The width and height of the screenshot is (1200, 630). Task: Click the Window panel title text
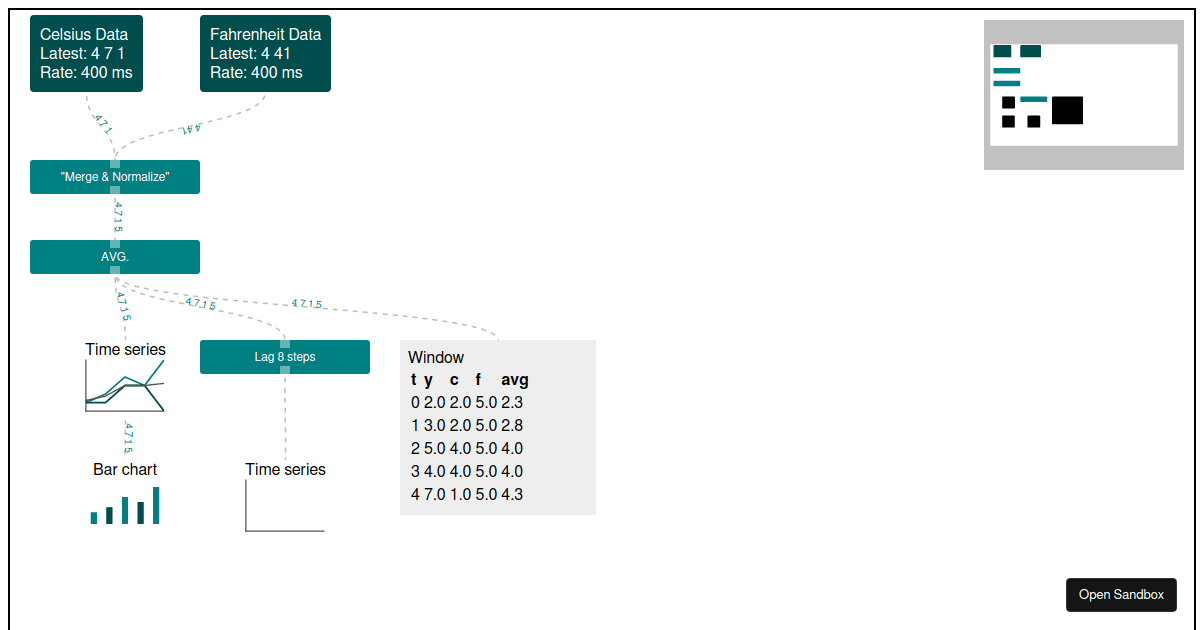tap(435, 357)
